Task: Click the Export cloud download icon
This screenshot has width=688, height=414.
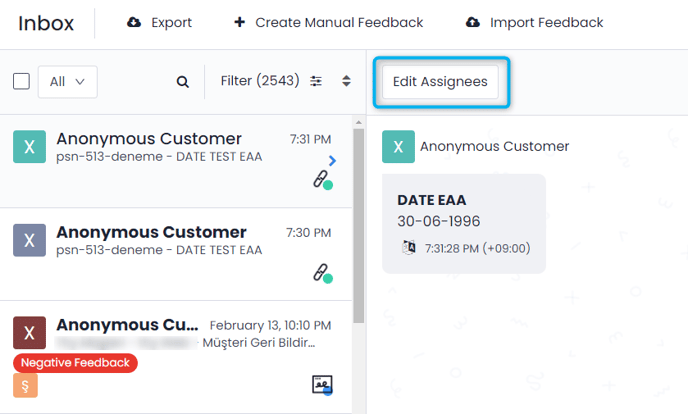Action: (x=134, y=23)
